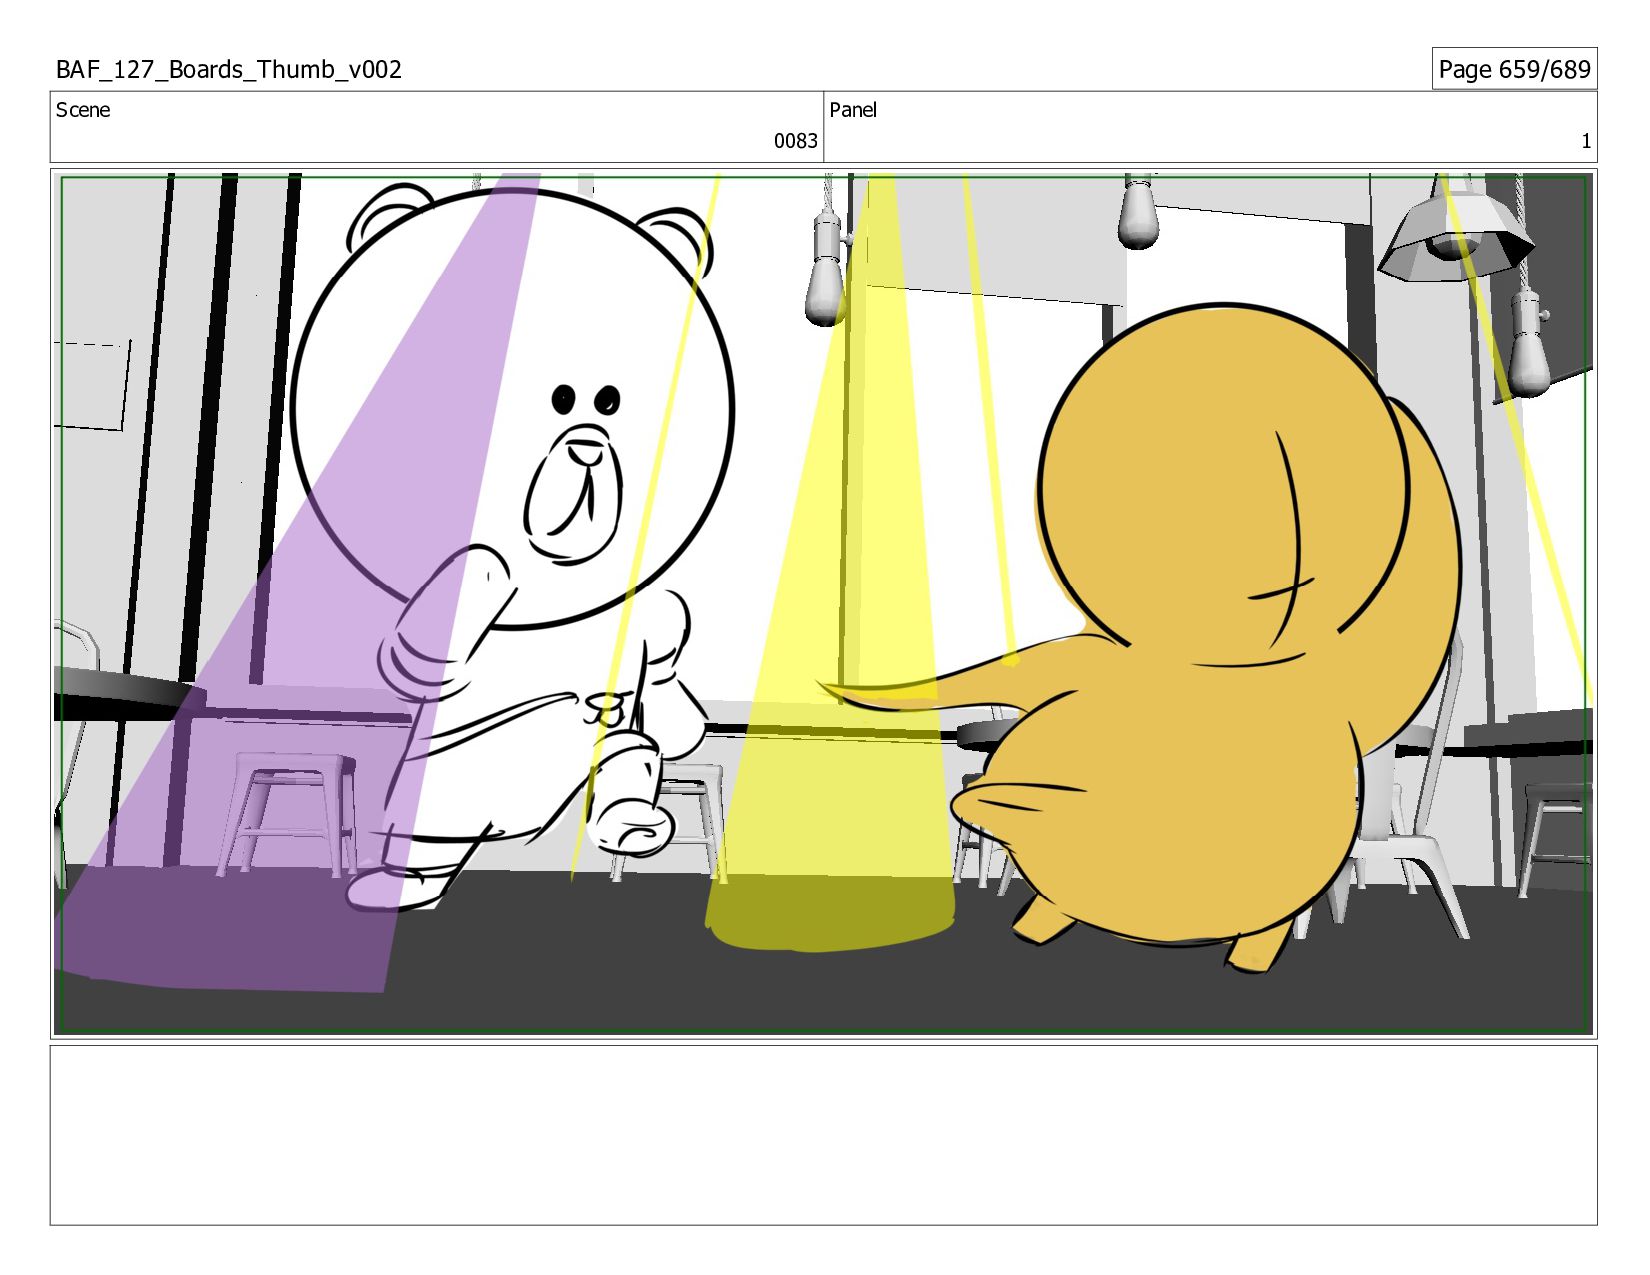Click the panel number 1
1650x1275 pixels.
(x=1585, y=141)
